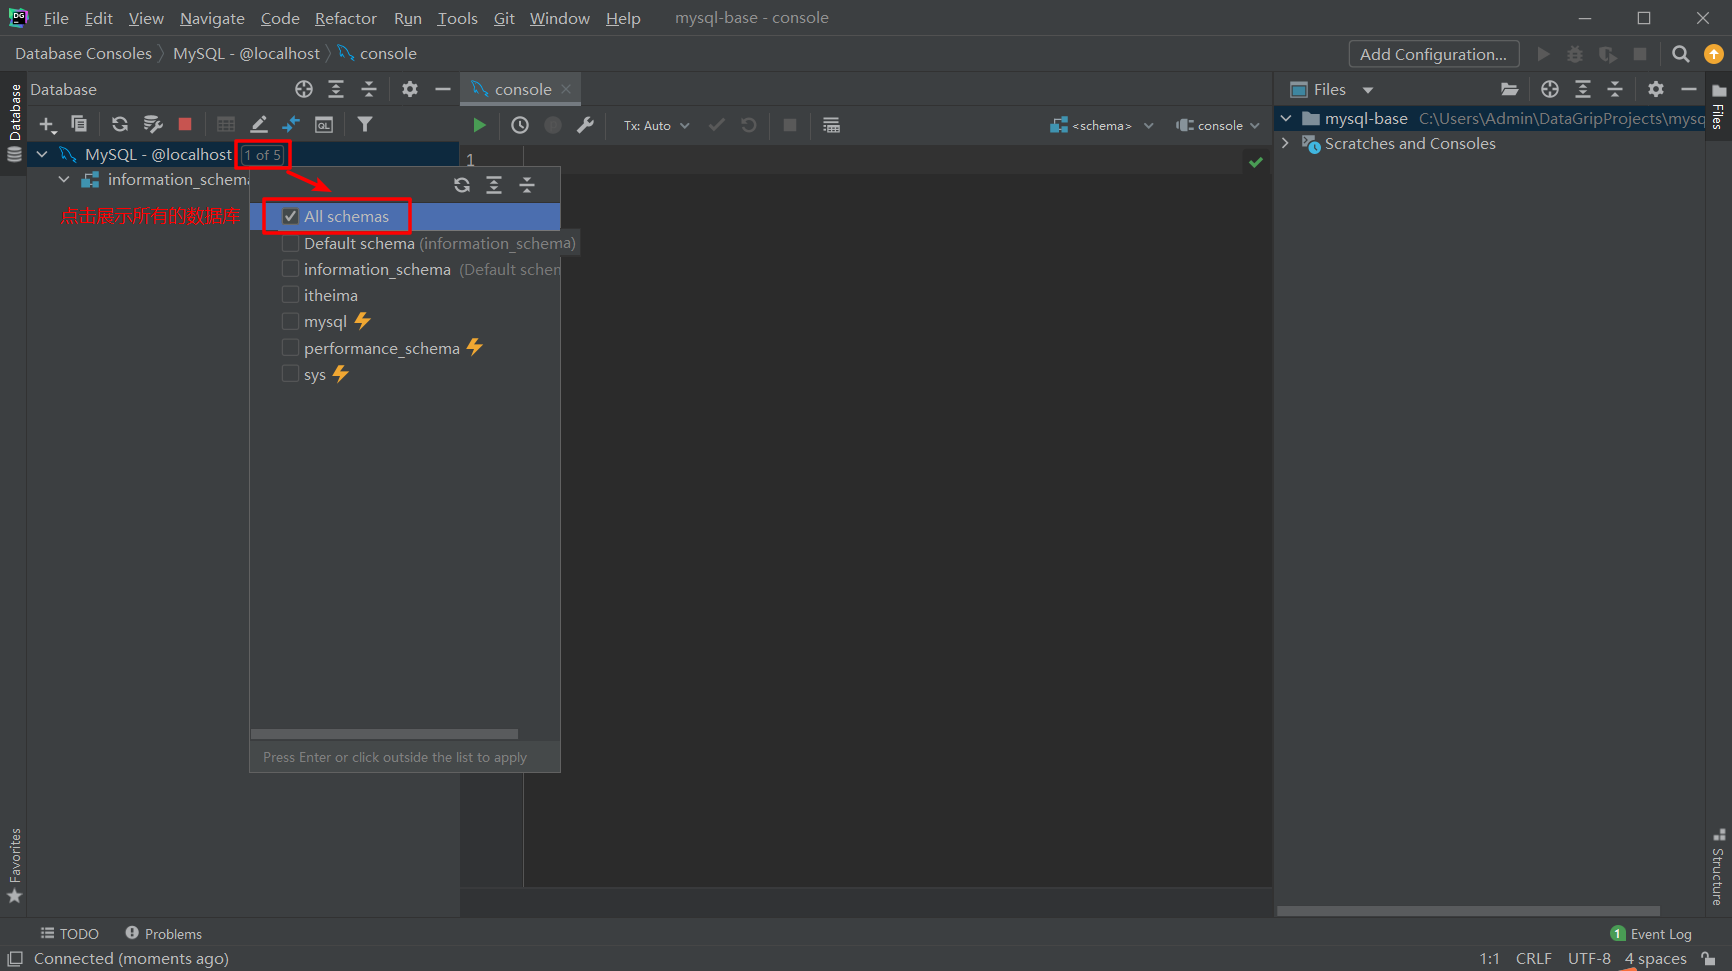The width and height of the screenshot is (1732, 971).
Task: Collapse the mysql-base project folder
Action: (1286, 118)
